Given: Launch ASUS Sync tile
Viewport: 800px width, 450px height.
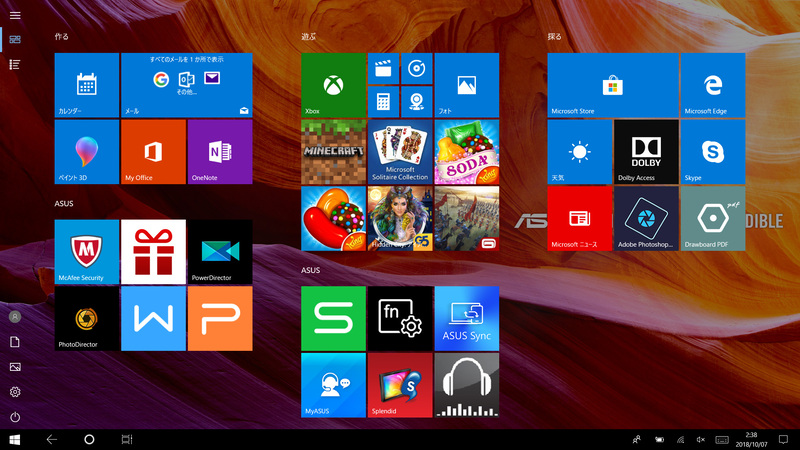Looking at the screenshot, I should point(467,318).
